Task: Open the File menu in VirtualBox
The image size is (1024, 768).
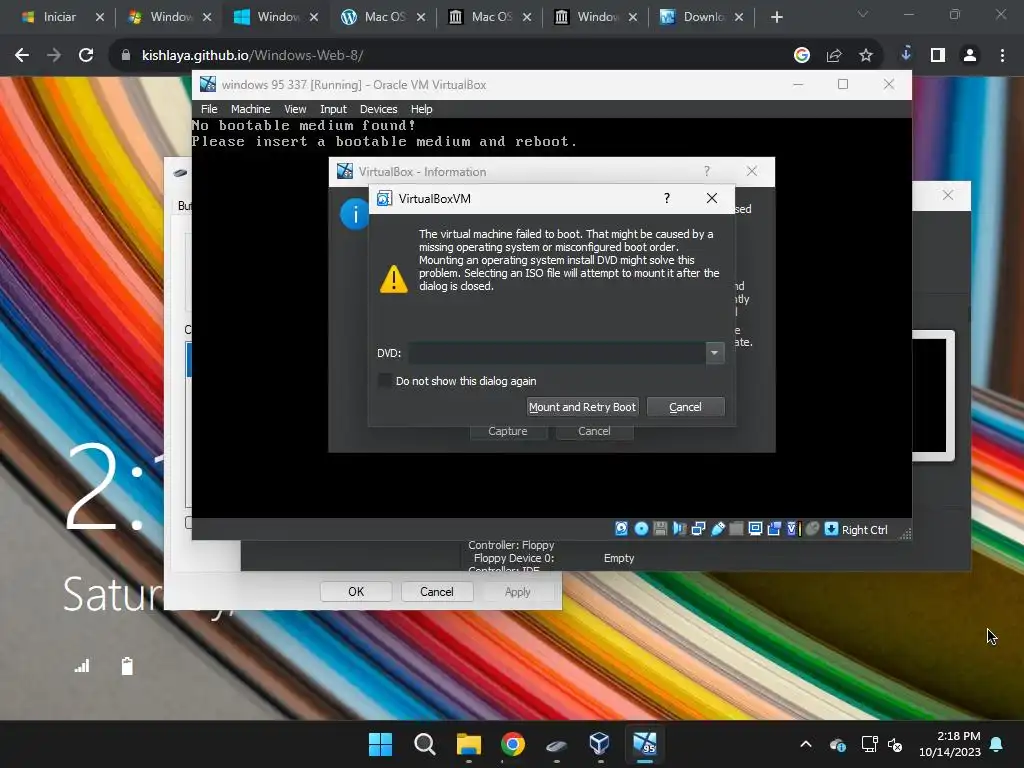Action: click(209, 109)
